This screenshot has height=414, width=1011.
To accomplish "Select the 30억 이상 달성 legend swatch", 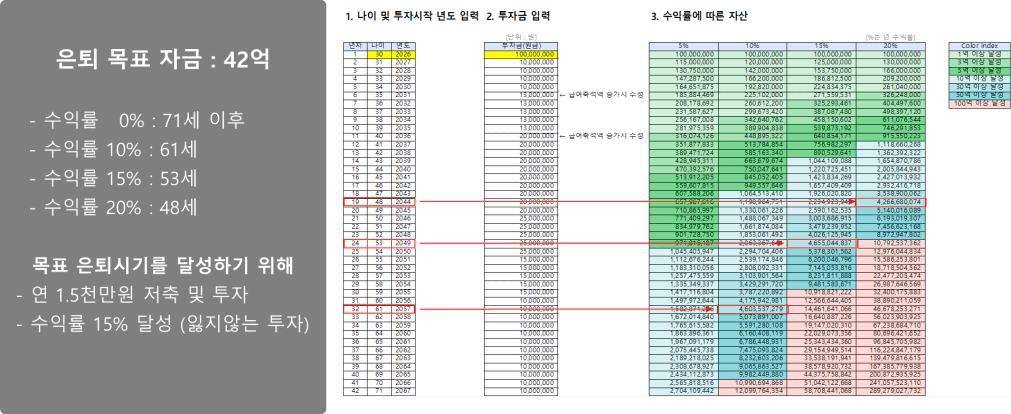I will (x=976, y=85).
